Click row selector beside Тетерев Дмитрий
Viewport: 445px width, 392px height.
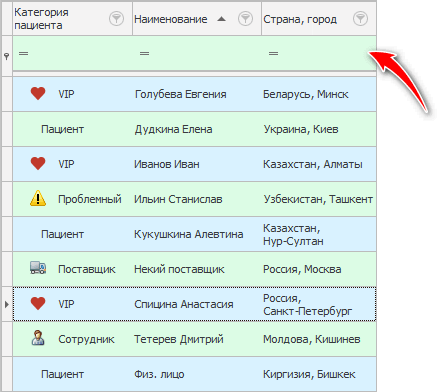7,339
